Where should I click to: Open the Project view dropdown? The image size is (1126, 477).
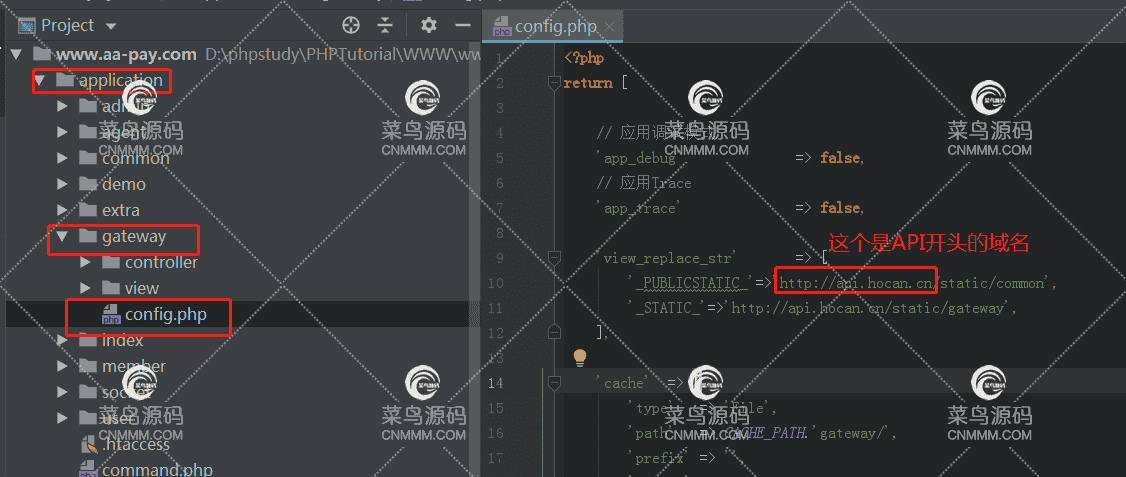(x=110, y=27)
